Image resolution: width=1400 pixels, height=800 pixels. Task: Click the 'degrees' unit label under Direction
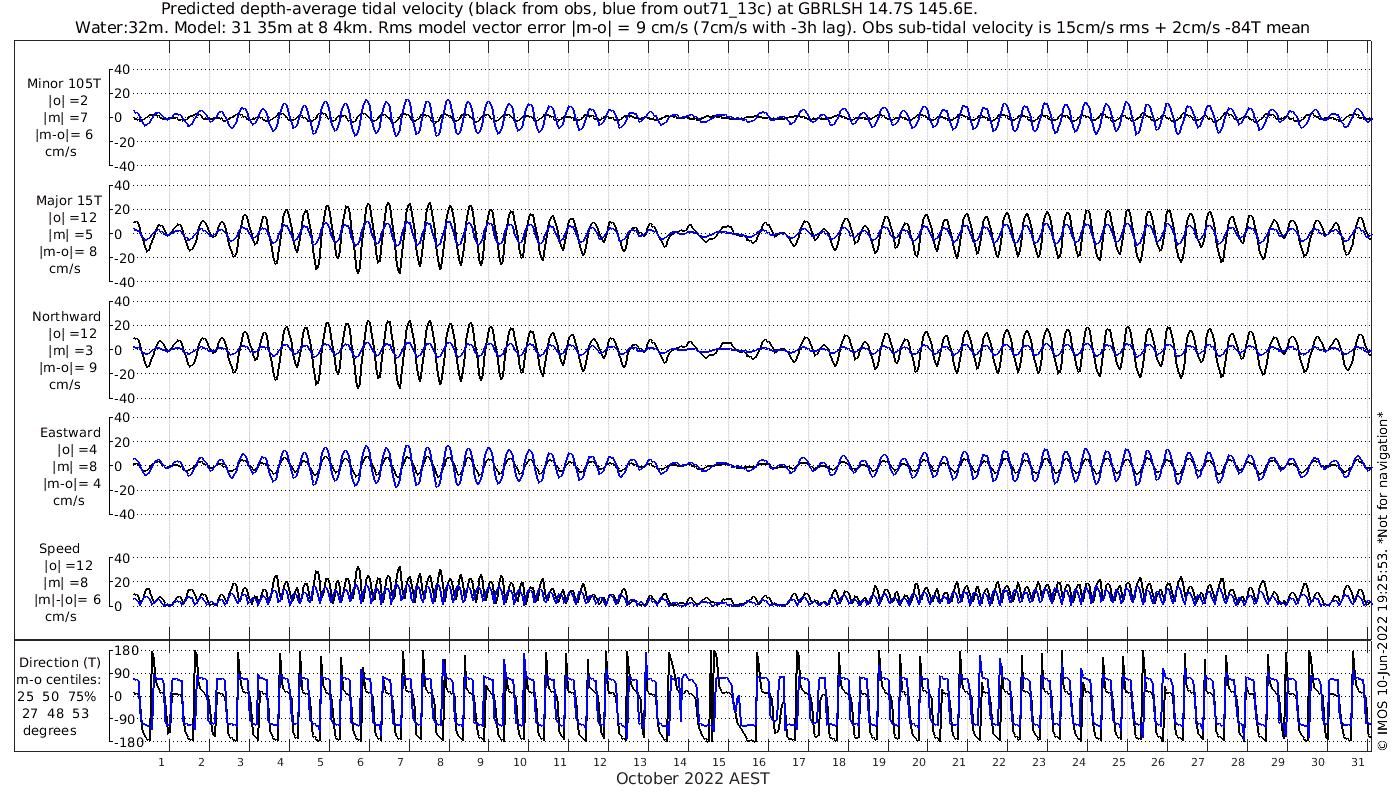51,730
